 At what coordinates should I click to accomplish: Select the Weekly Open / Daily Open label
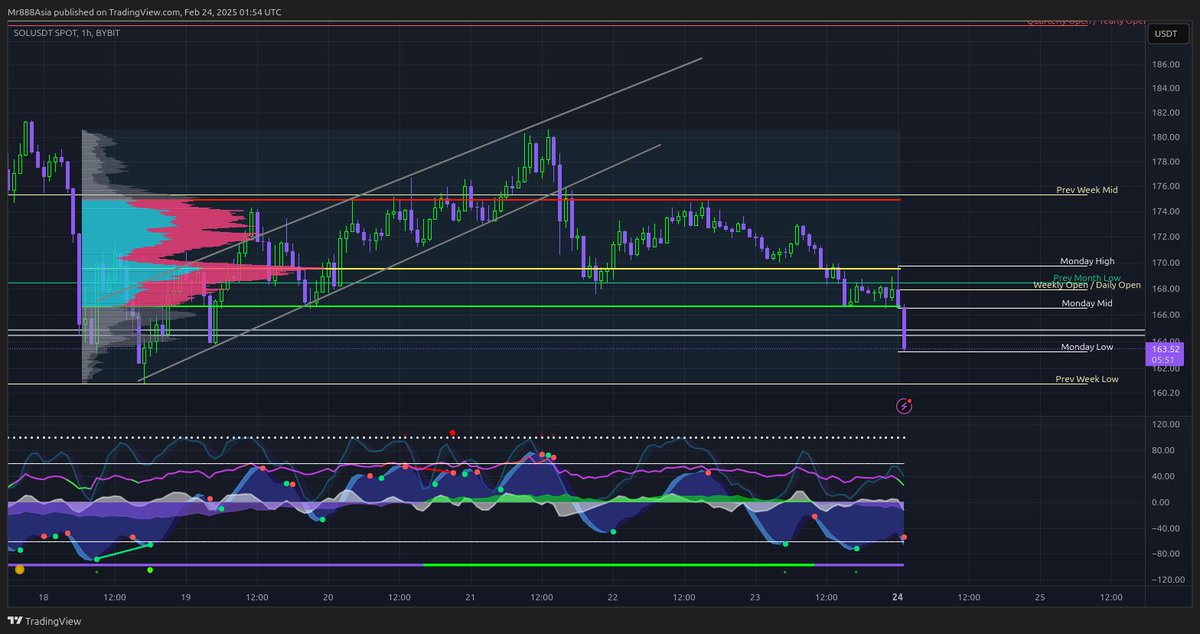[1087, 285]
